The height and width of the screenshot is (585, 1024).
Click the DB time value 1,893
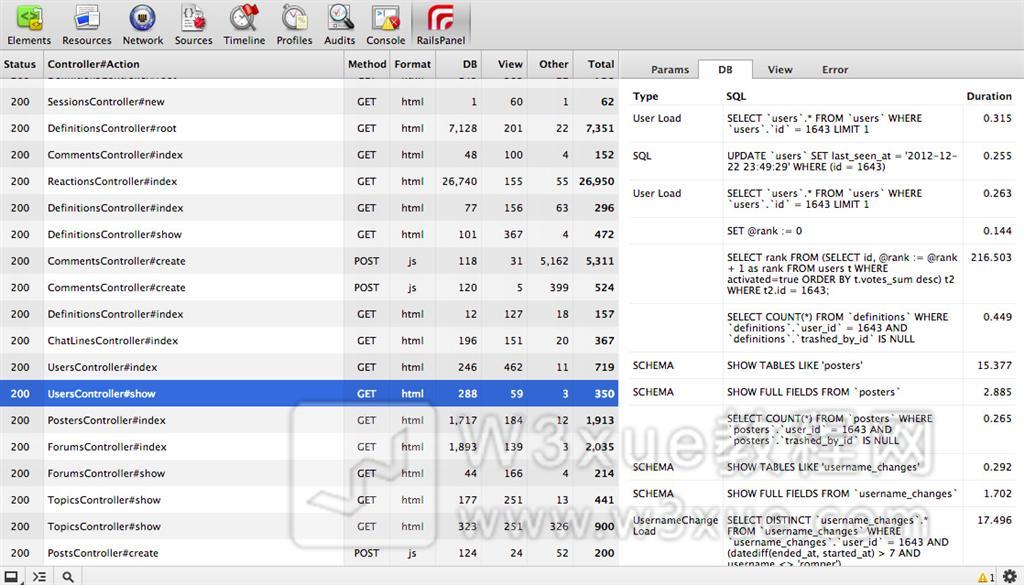click(462, 447)
